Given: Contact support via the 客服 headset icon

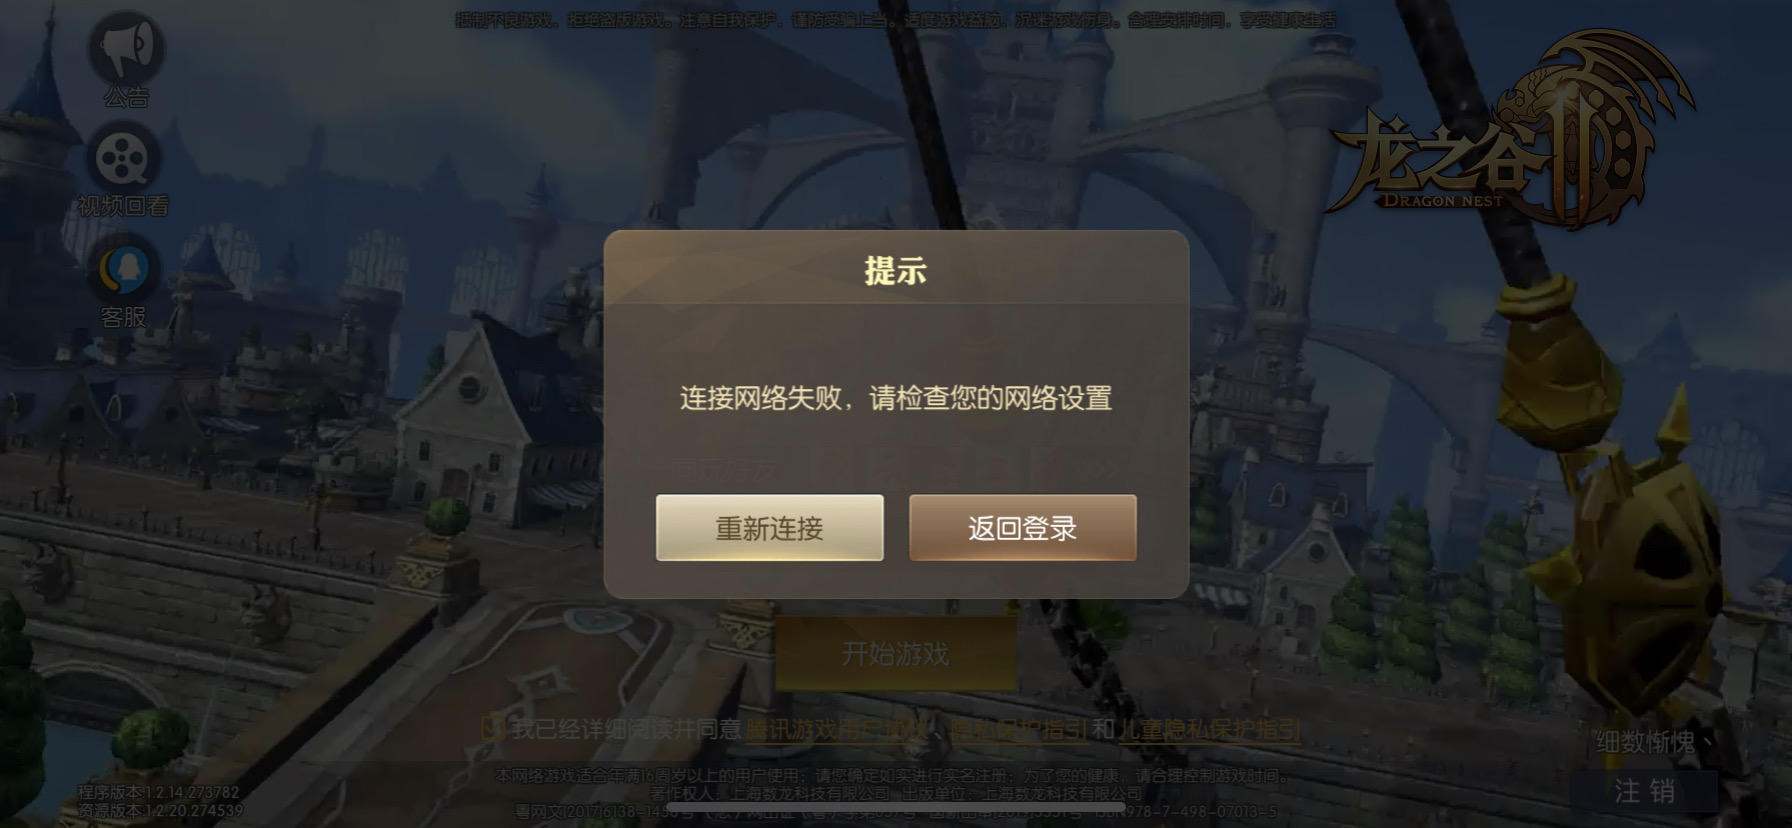Looking at the screenshot, I should tap(126, 268).
